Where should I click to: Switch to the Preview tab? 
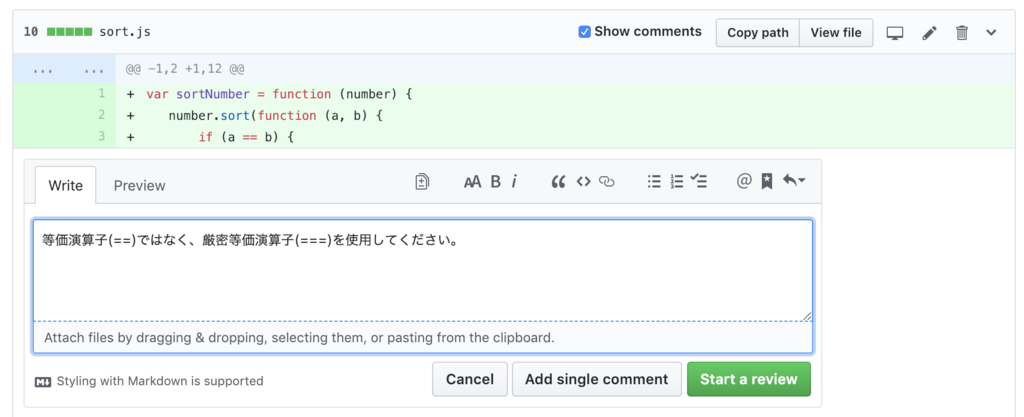139,186
